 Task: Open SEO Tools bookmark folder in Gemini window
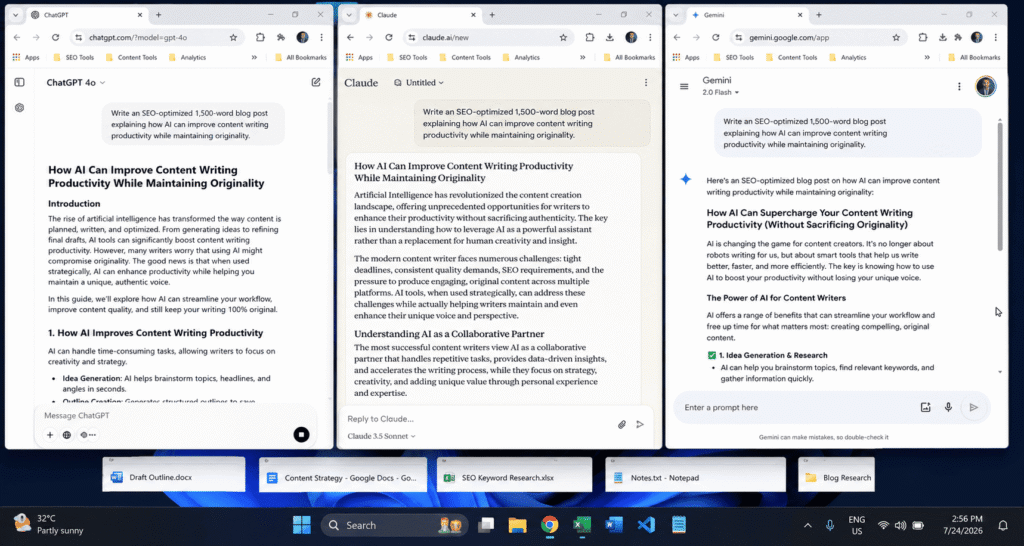click(x=733, y=57)
